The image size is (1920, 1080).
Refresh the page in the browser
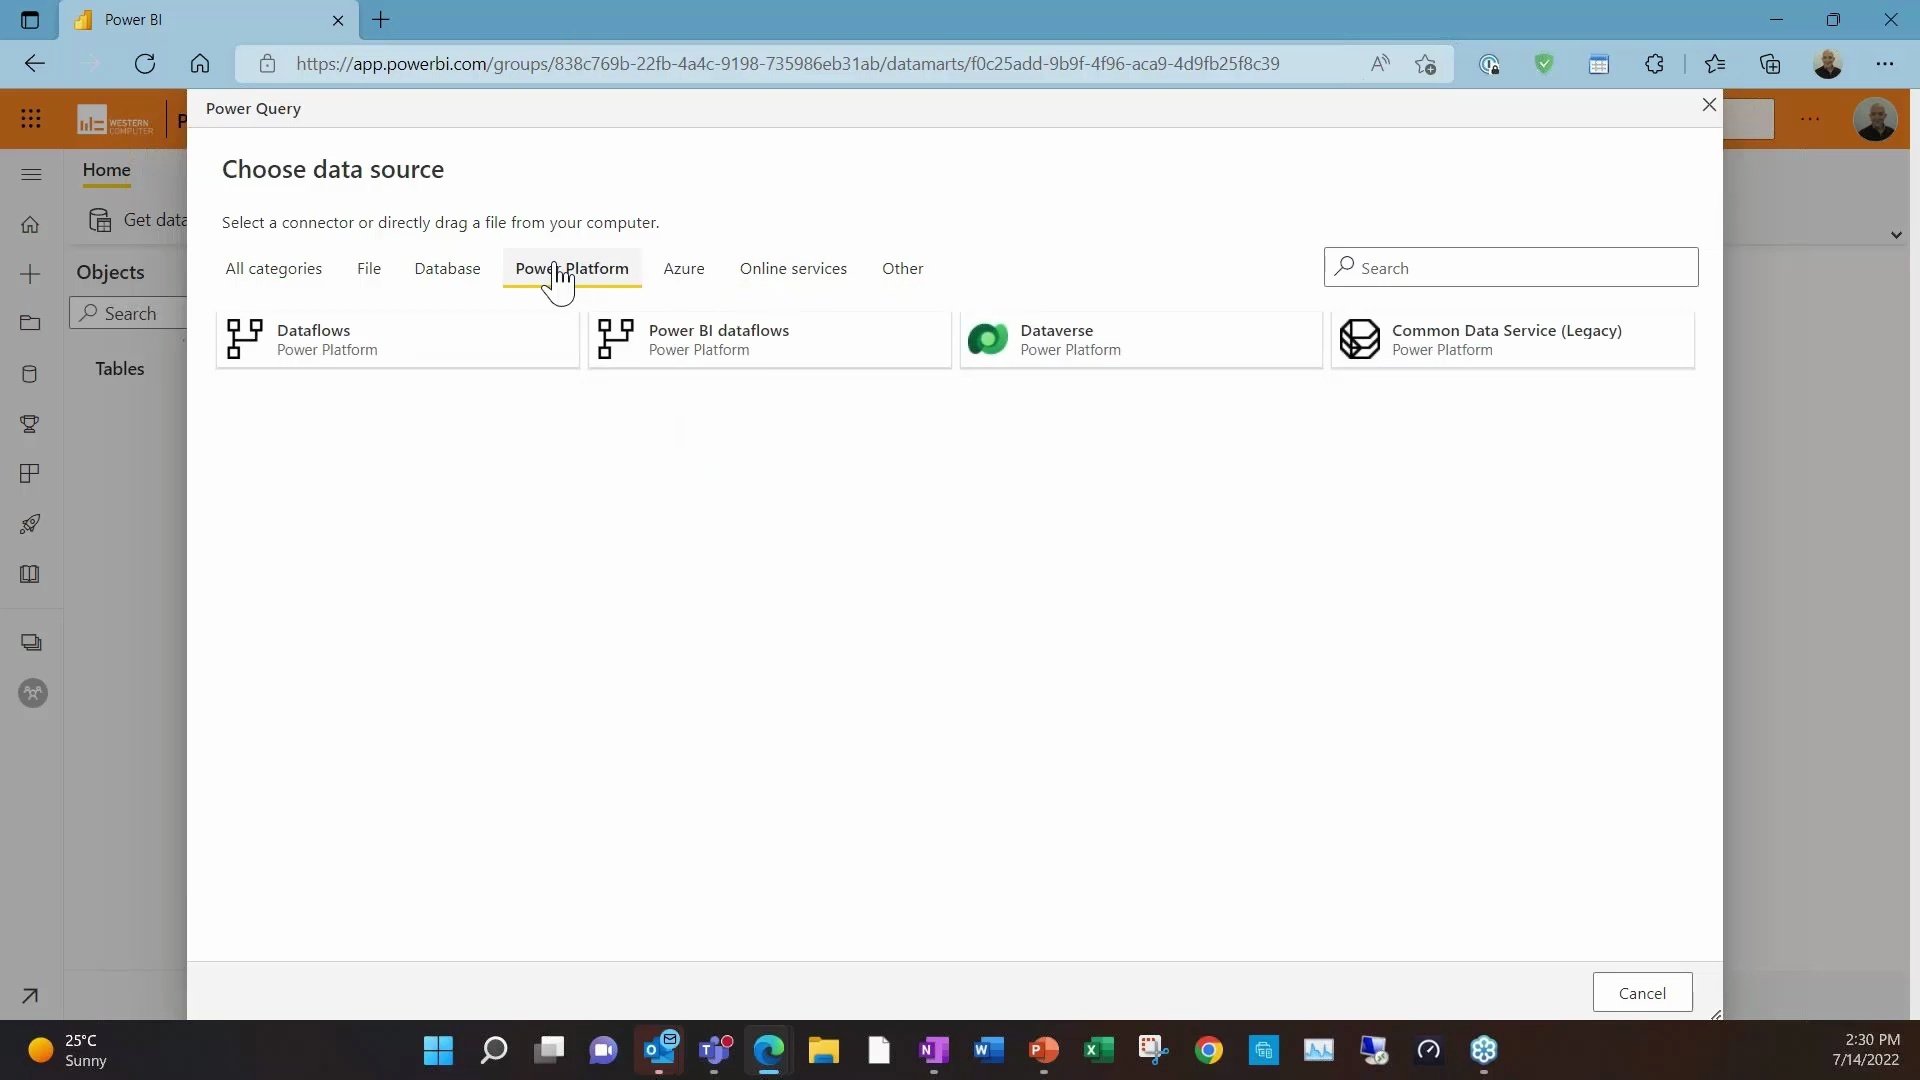pyautogui.click(x=145, y=63)
